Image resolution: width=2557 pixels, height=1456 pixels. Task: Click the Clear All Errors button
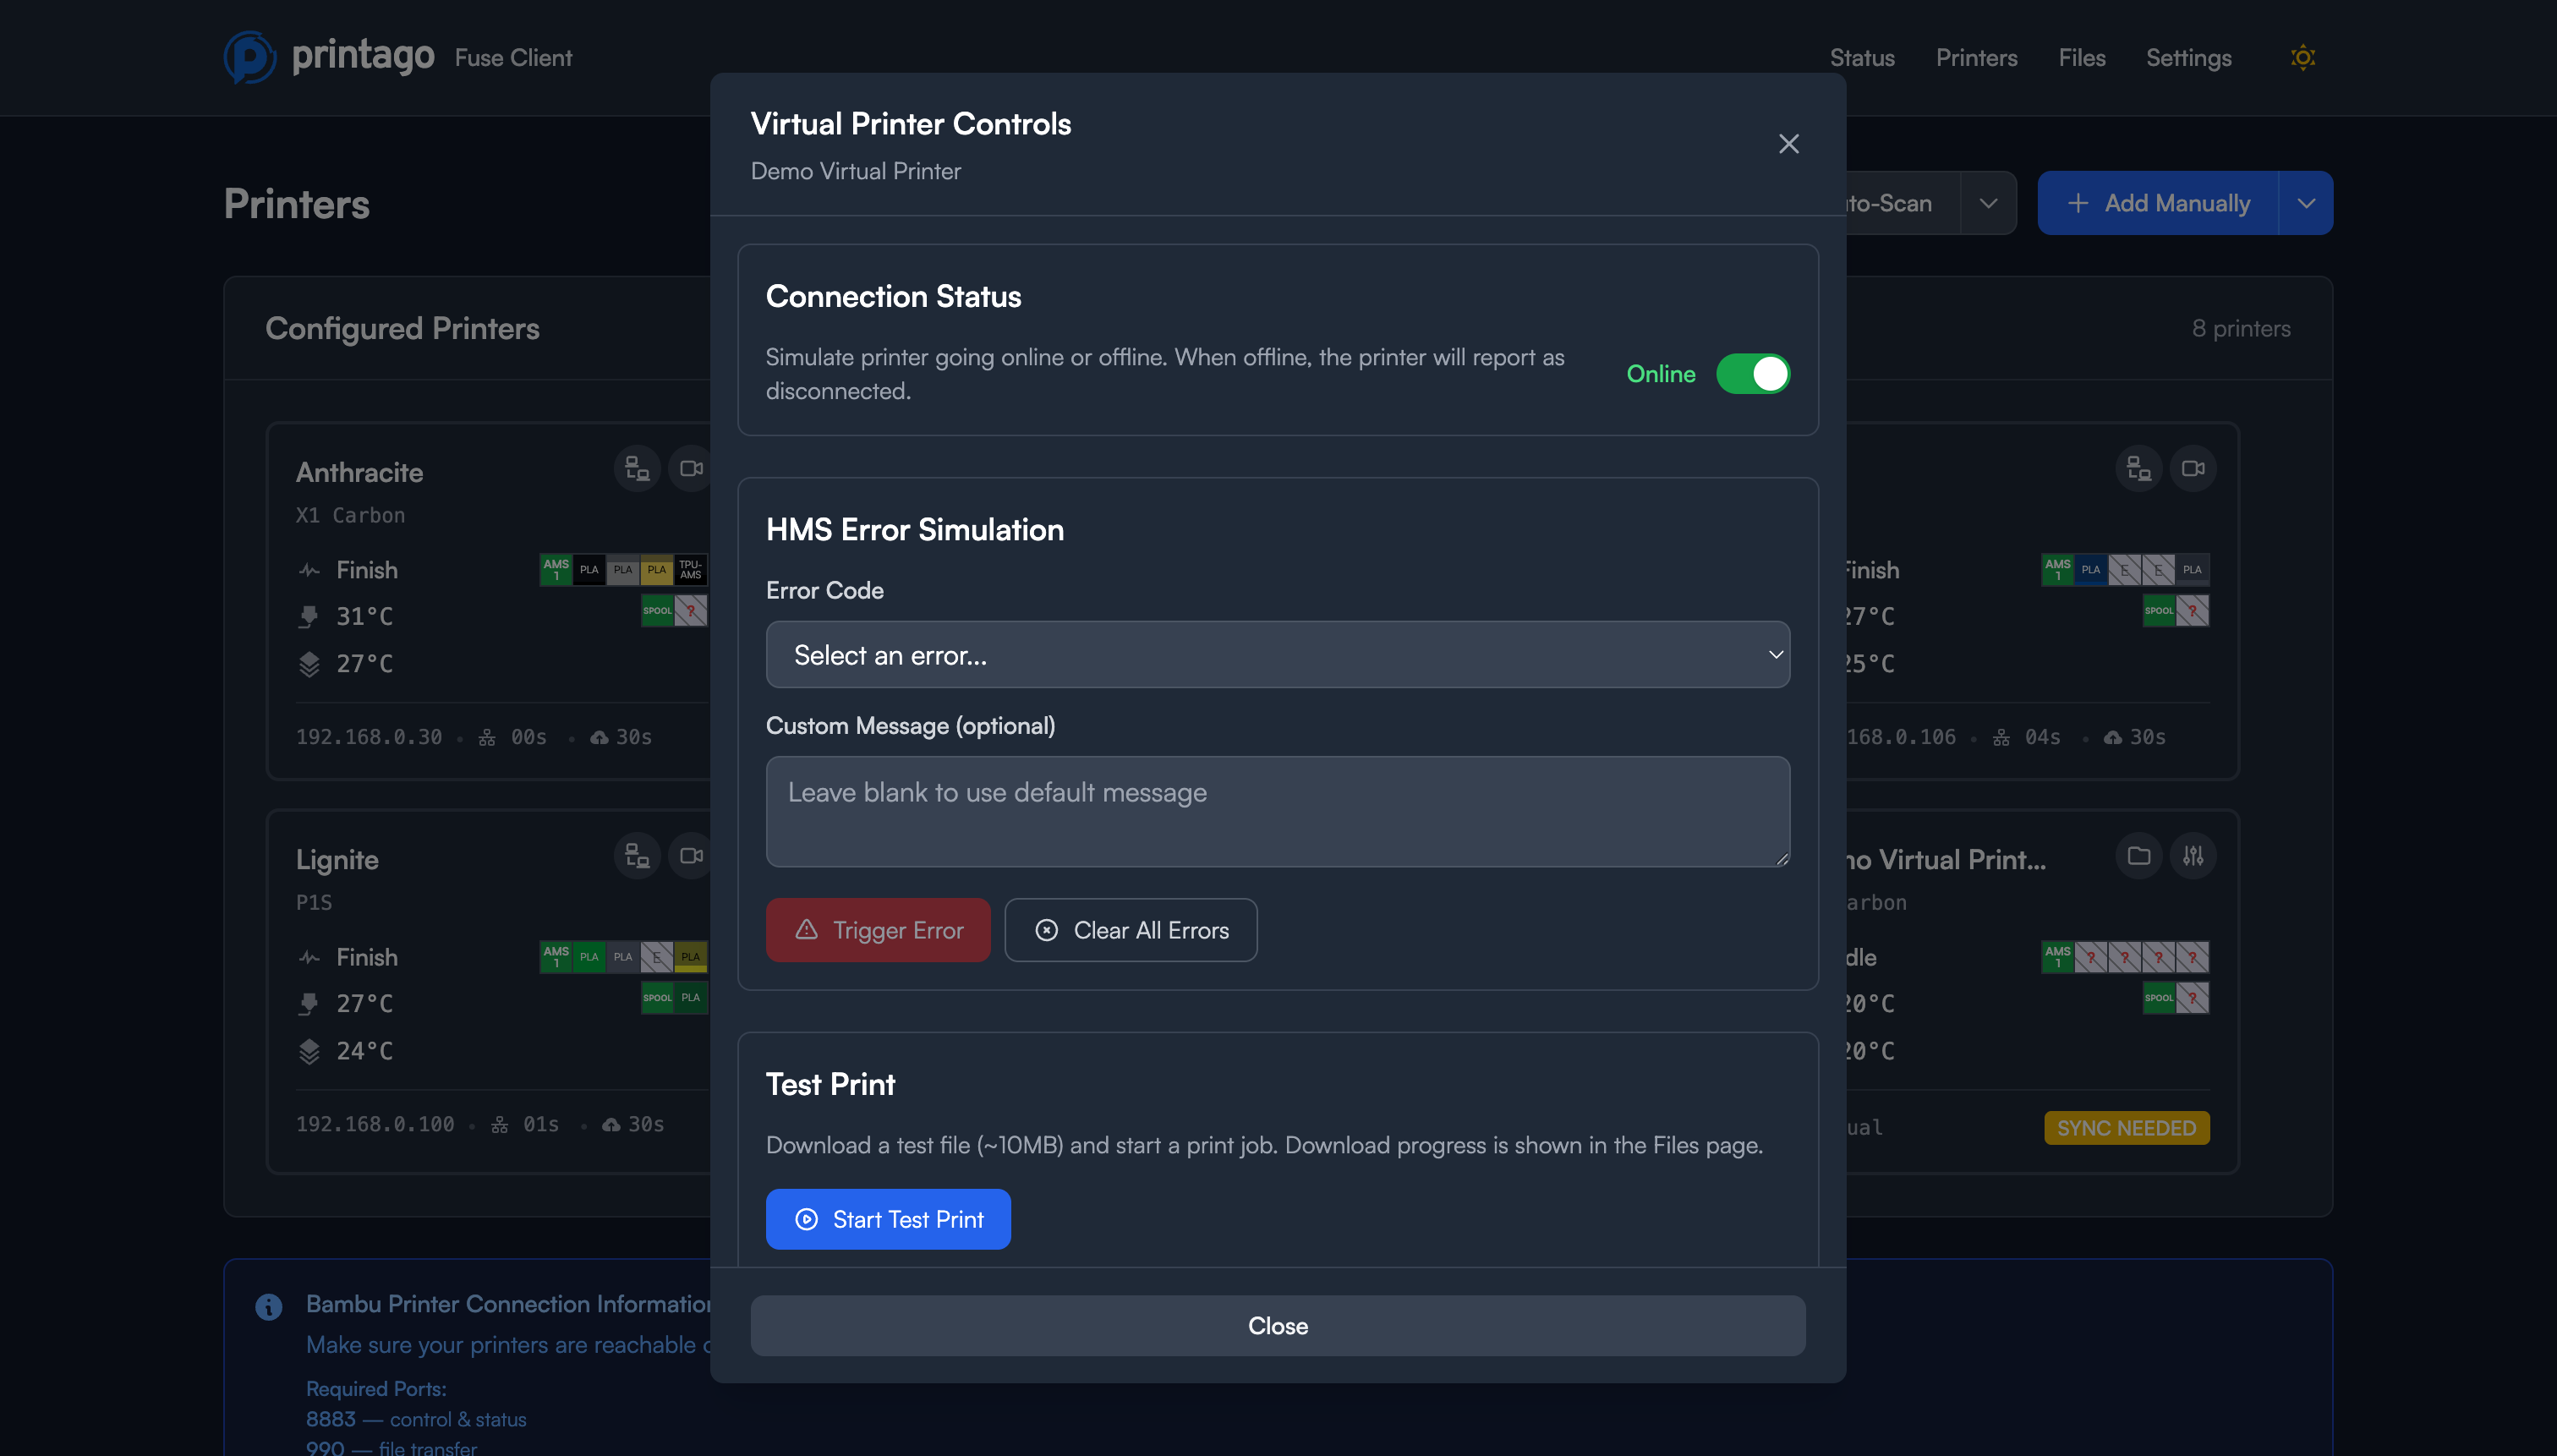[x=1130, y=929]
